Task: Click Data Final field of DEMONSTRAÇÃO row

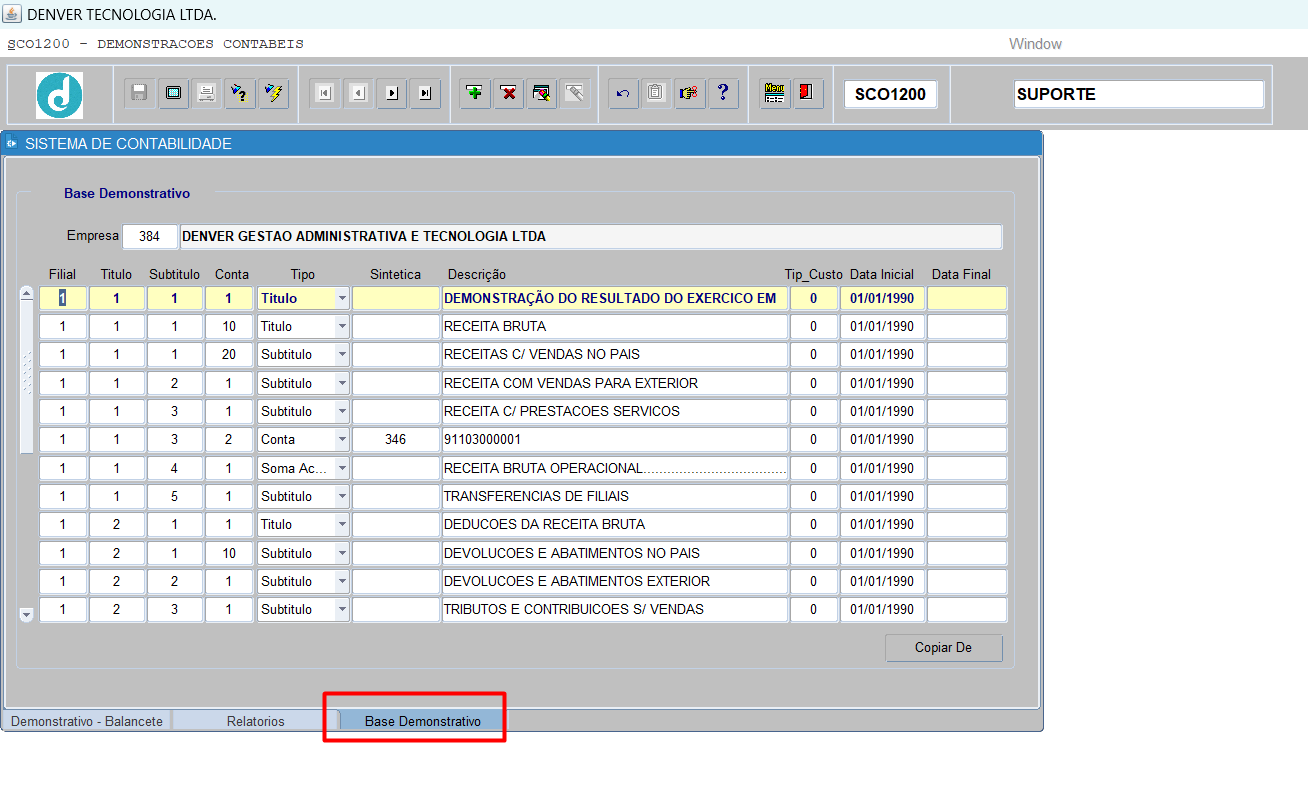Action: pyautogui.click(x=967, y=298)
